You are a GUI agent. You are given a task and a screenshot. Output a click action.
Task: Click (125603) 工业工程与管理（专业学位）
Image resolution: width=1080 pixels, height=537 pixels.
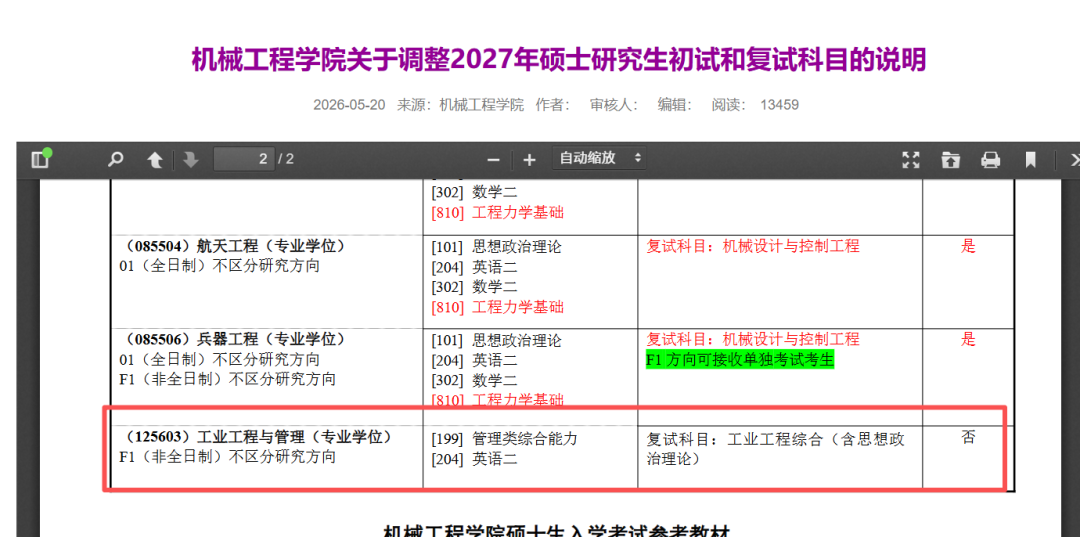(x=256, y=436)
